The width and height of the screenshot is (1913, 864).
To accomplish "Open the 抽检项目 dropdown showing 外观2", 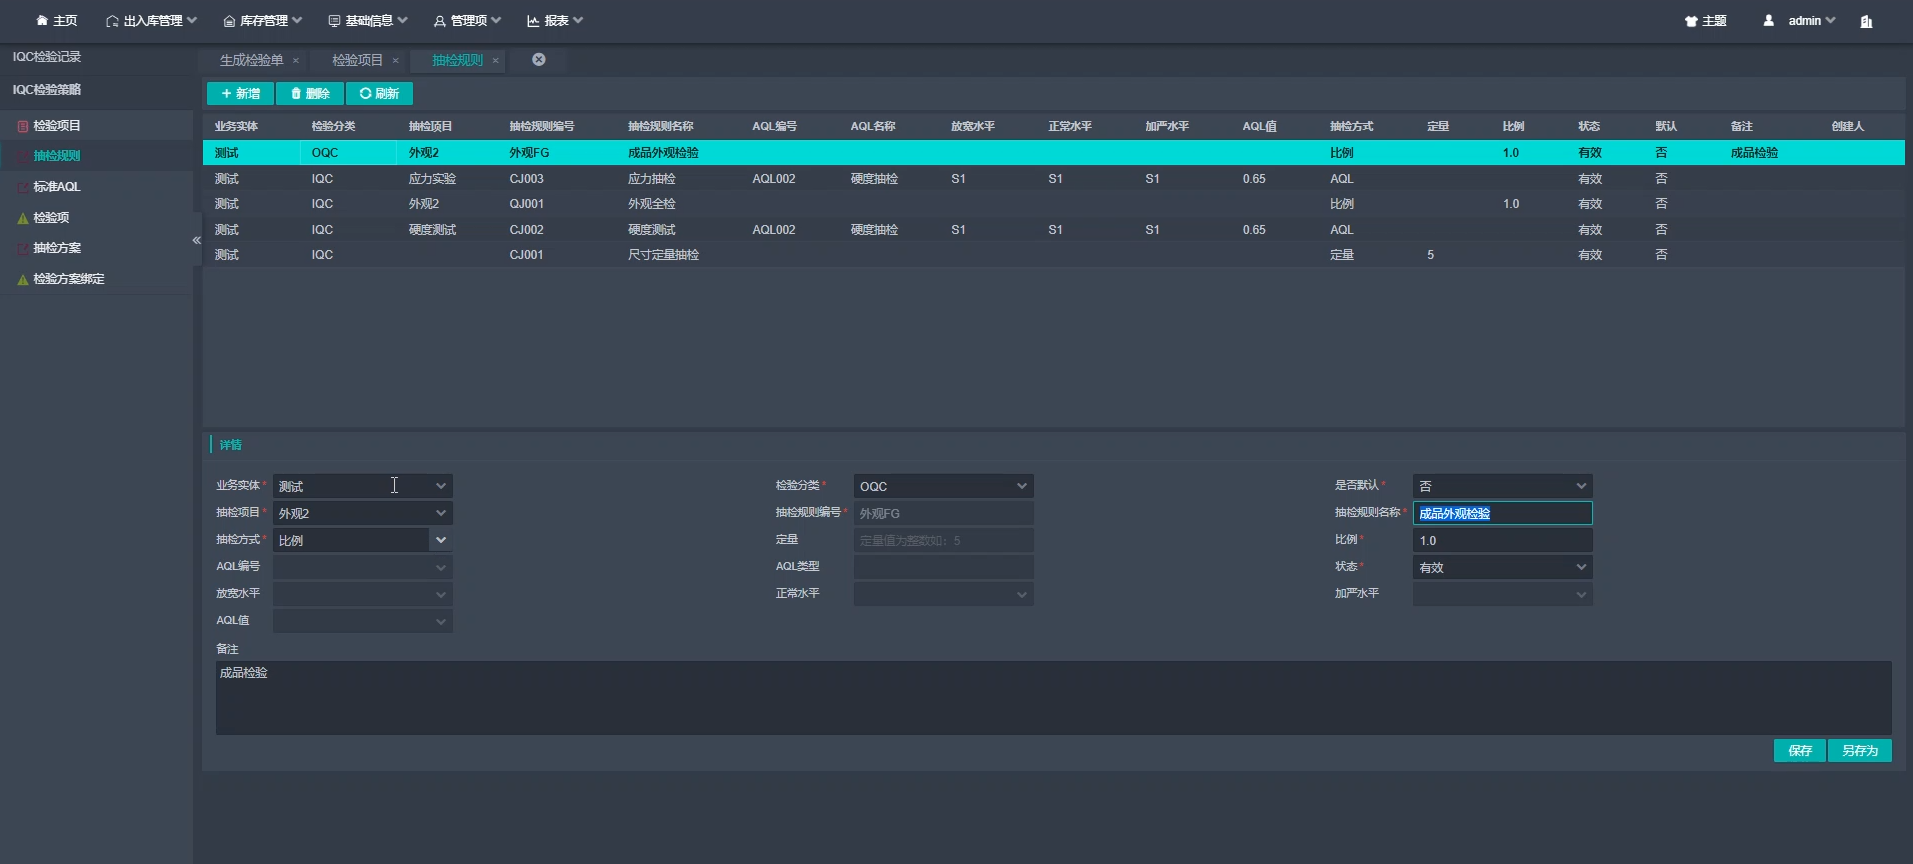I will tap(363, 513).
